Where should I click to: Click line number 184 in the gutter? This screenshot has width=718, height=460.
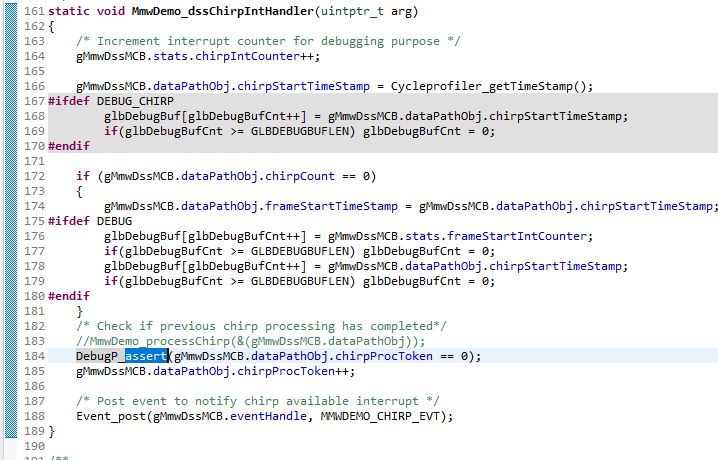point(34,356)
